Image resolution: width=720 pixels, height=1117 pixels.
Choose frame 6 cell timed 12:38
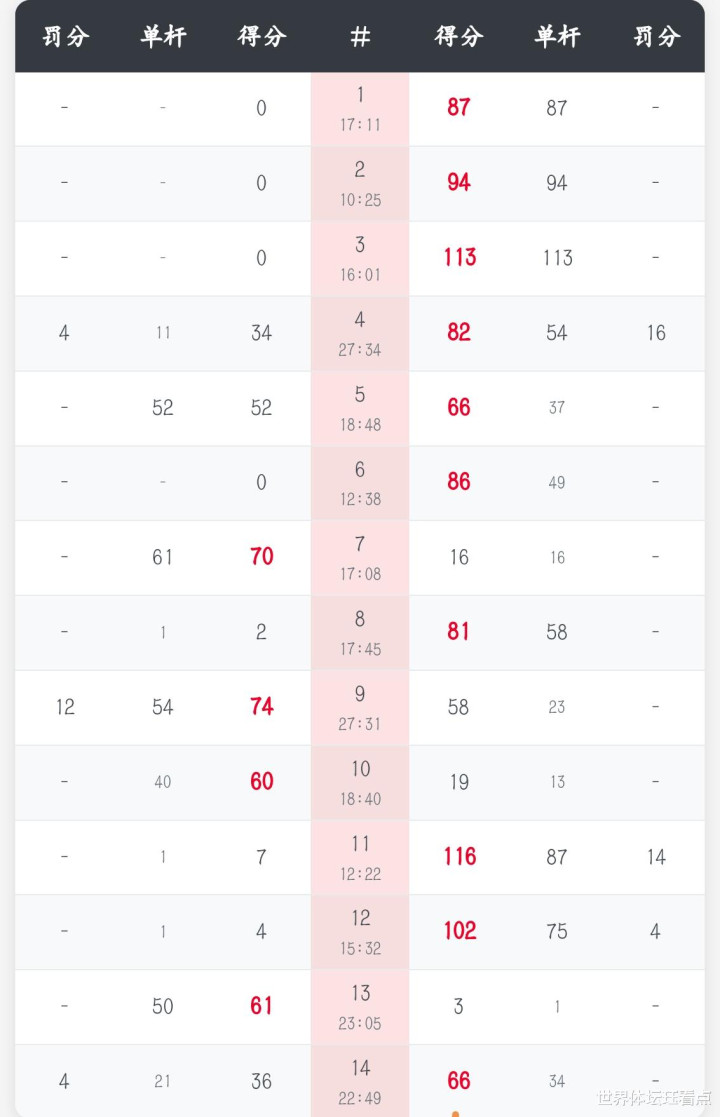click(x=360, y=483)
